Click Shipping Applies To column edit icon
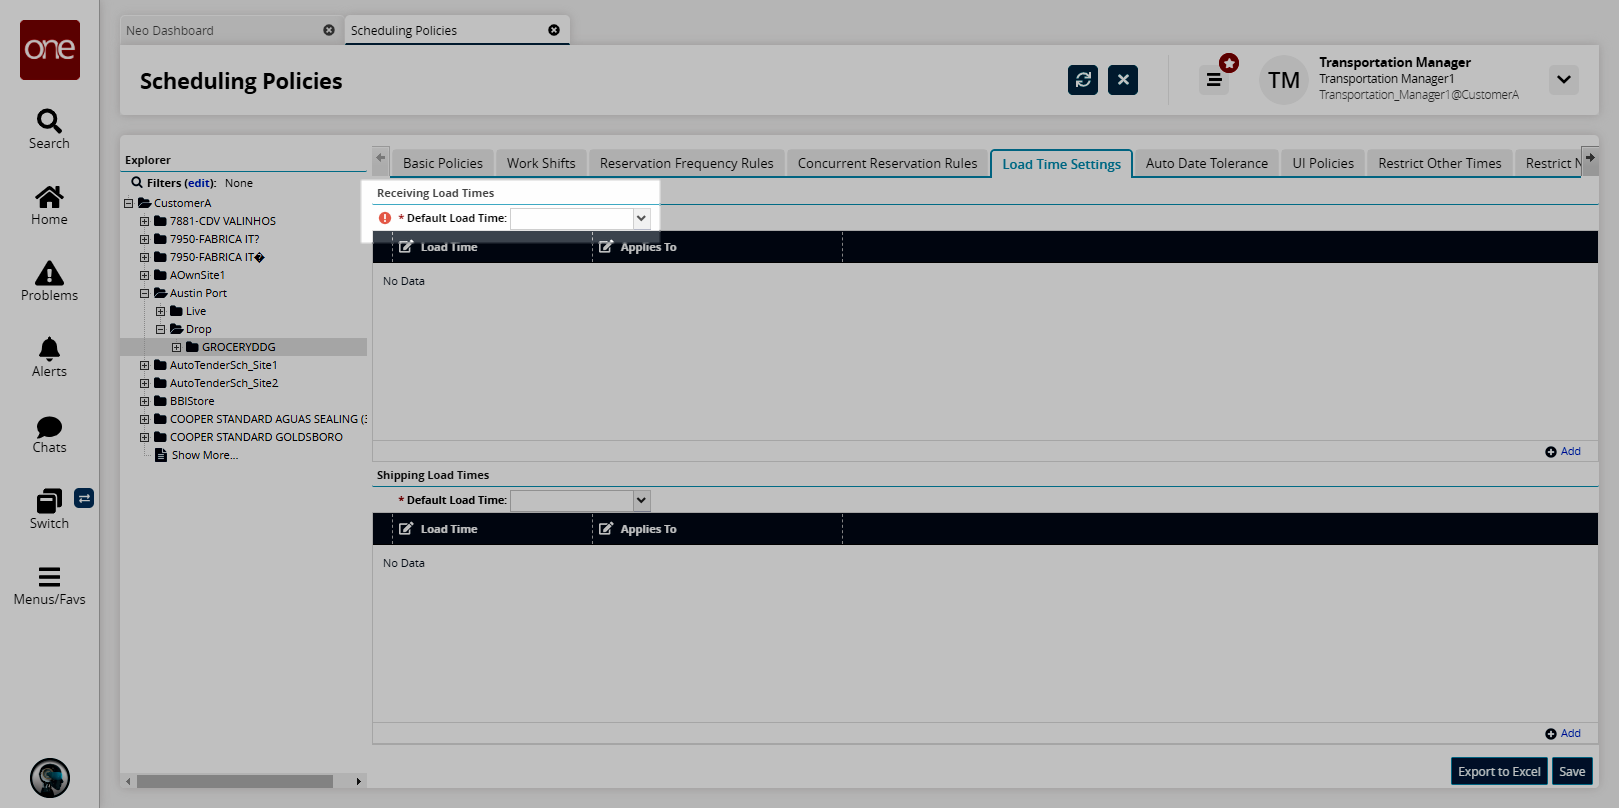 (606, 529)
